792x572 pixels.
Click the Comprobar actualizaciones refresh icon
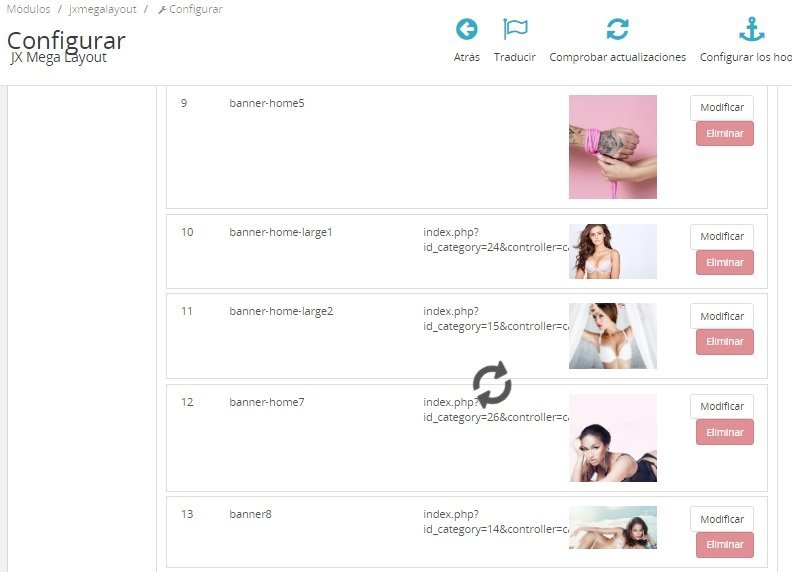(x=617, y=29)
